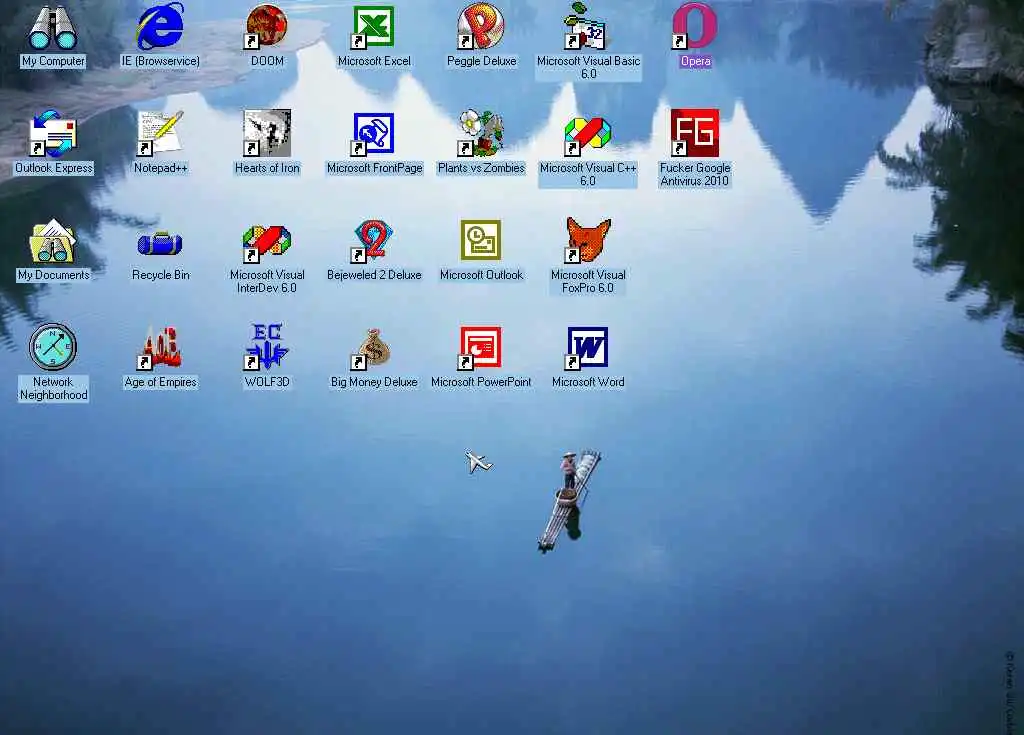Open the IE (Browservice) shortcut icon

[160, 26]
